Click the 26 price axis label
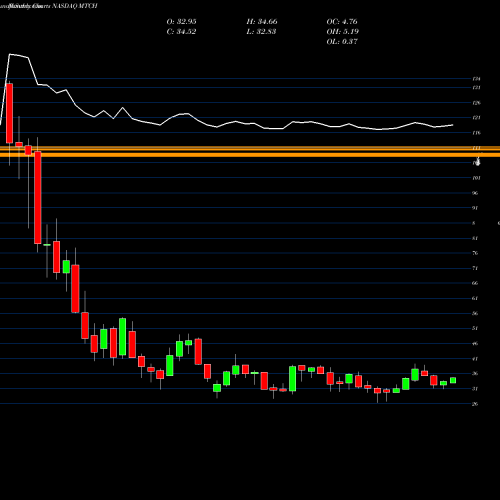 (475, 404)
